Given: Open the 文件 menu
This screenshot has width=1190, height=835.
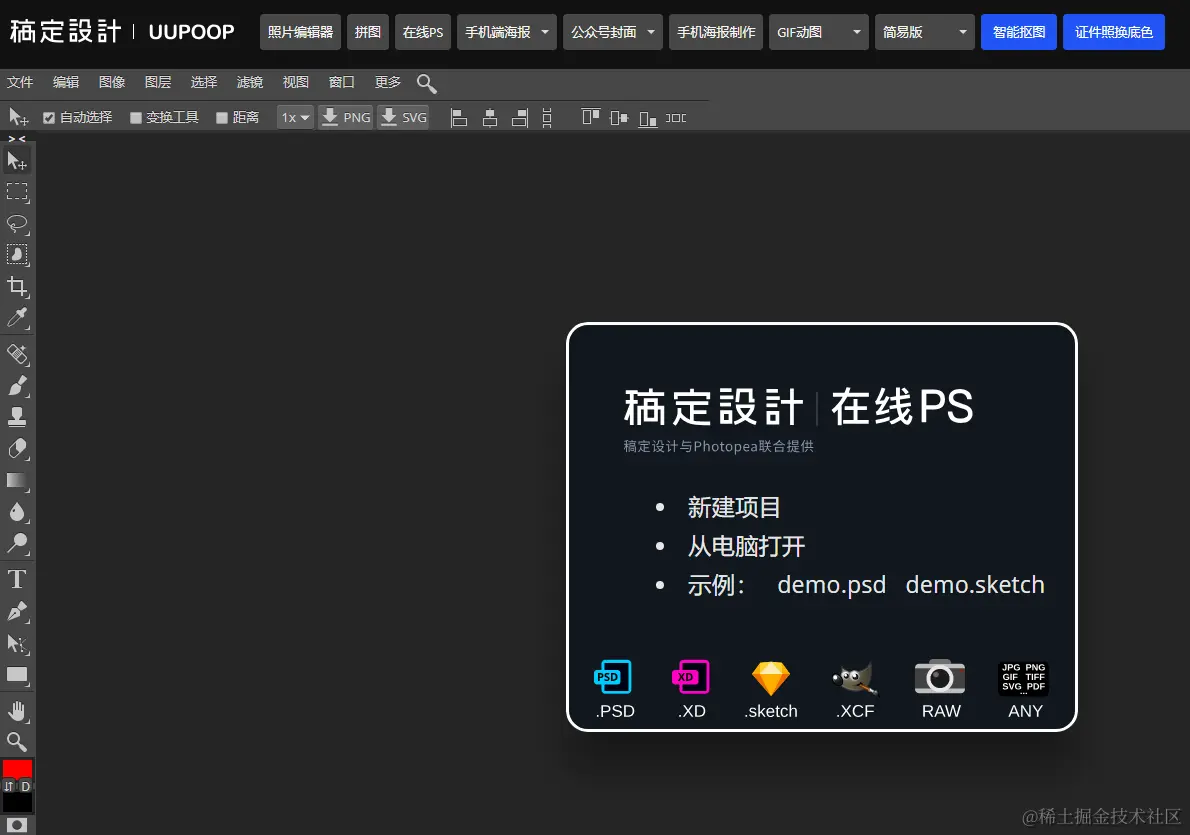Looking at the screenshot, I should (x=20, y=82).
